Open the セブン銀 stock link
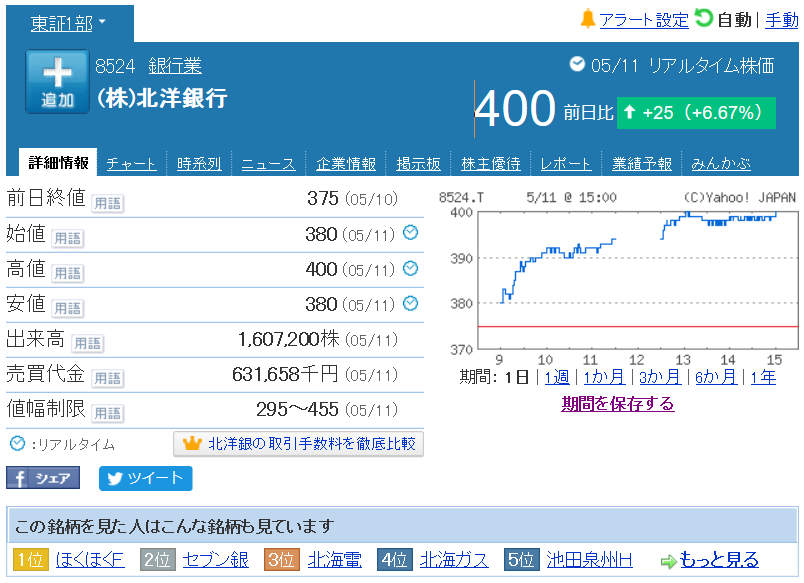The height and width of the screenshot is (583, 804). (x=215, y=559)
